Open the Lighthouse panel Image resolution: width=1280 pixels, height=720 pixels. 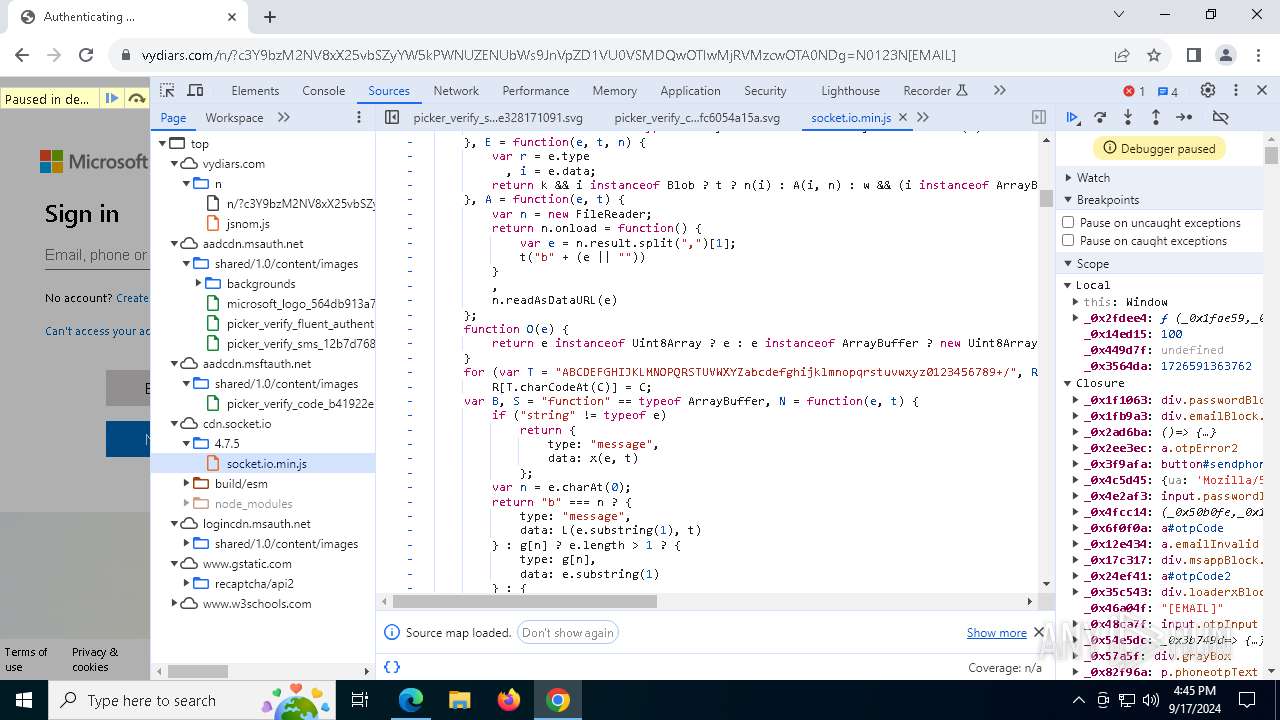point(850,90)
